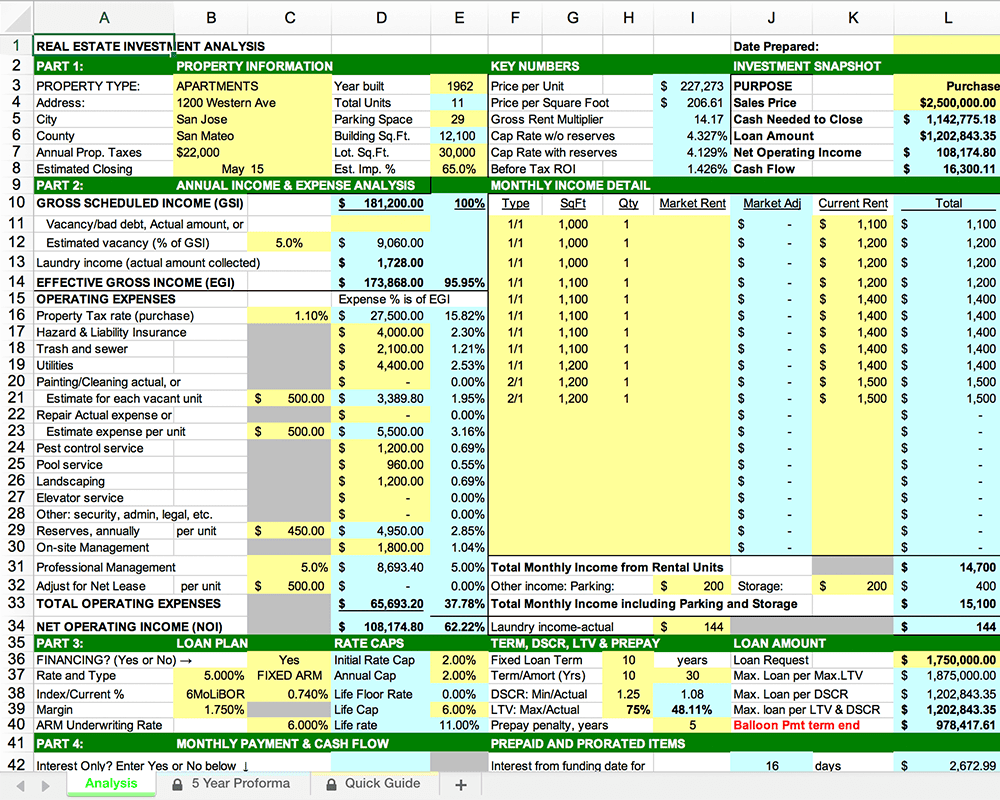Select the Storage income 200 cell
1000x800 pixels.
(853, 586)
